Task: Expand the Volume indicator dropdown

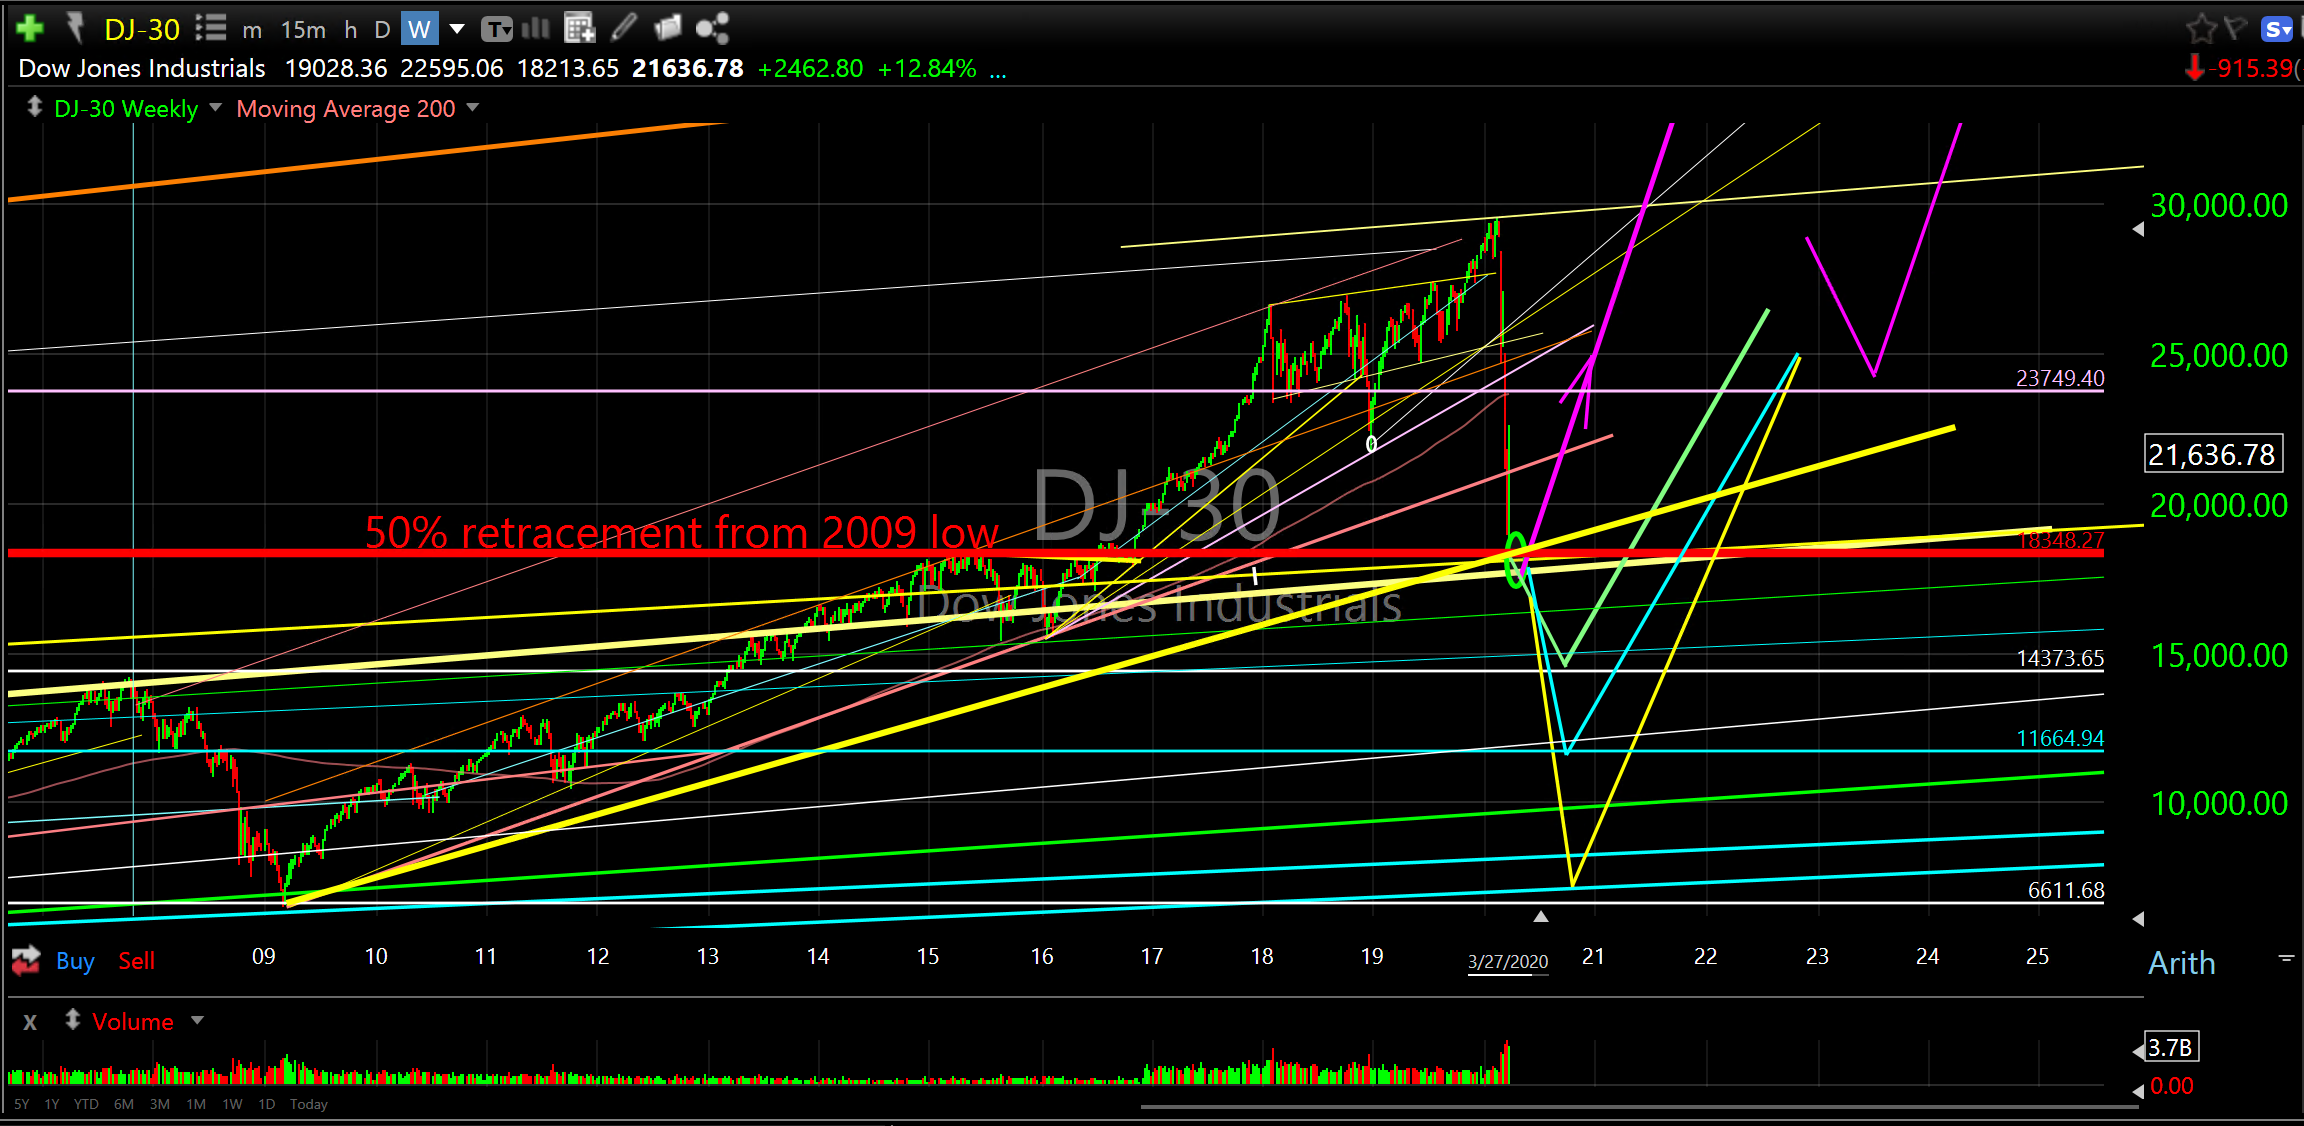Action: pyautogui.click(x=197, y=1020)
